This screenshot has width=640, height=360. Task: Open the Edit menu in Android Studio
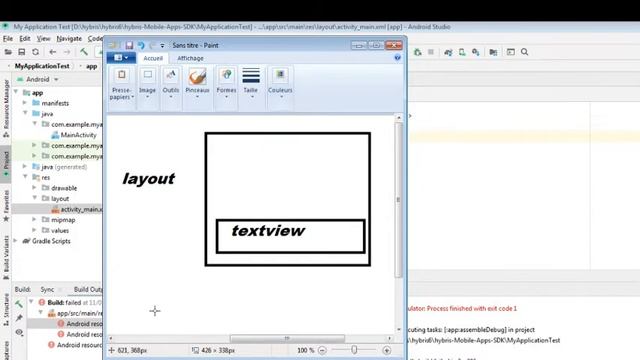pos(25,39)
